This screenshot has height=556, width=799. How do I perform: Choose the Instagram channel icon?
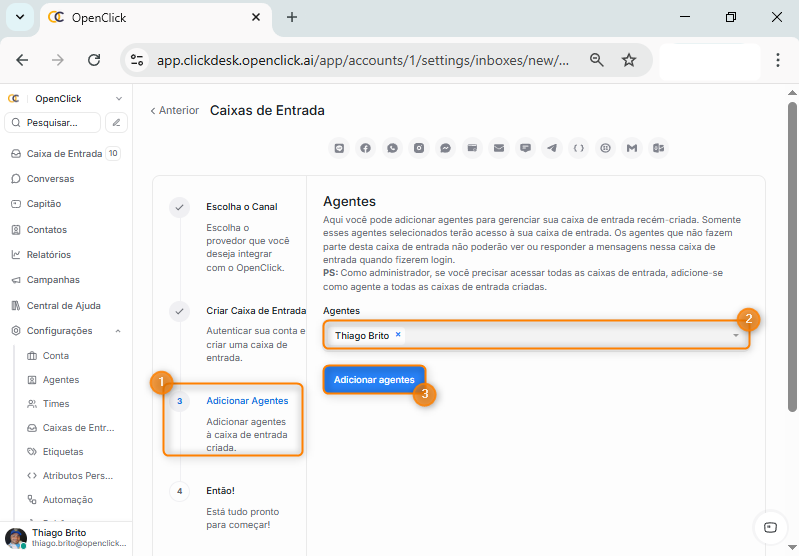[x=419, y=148]
